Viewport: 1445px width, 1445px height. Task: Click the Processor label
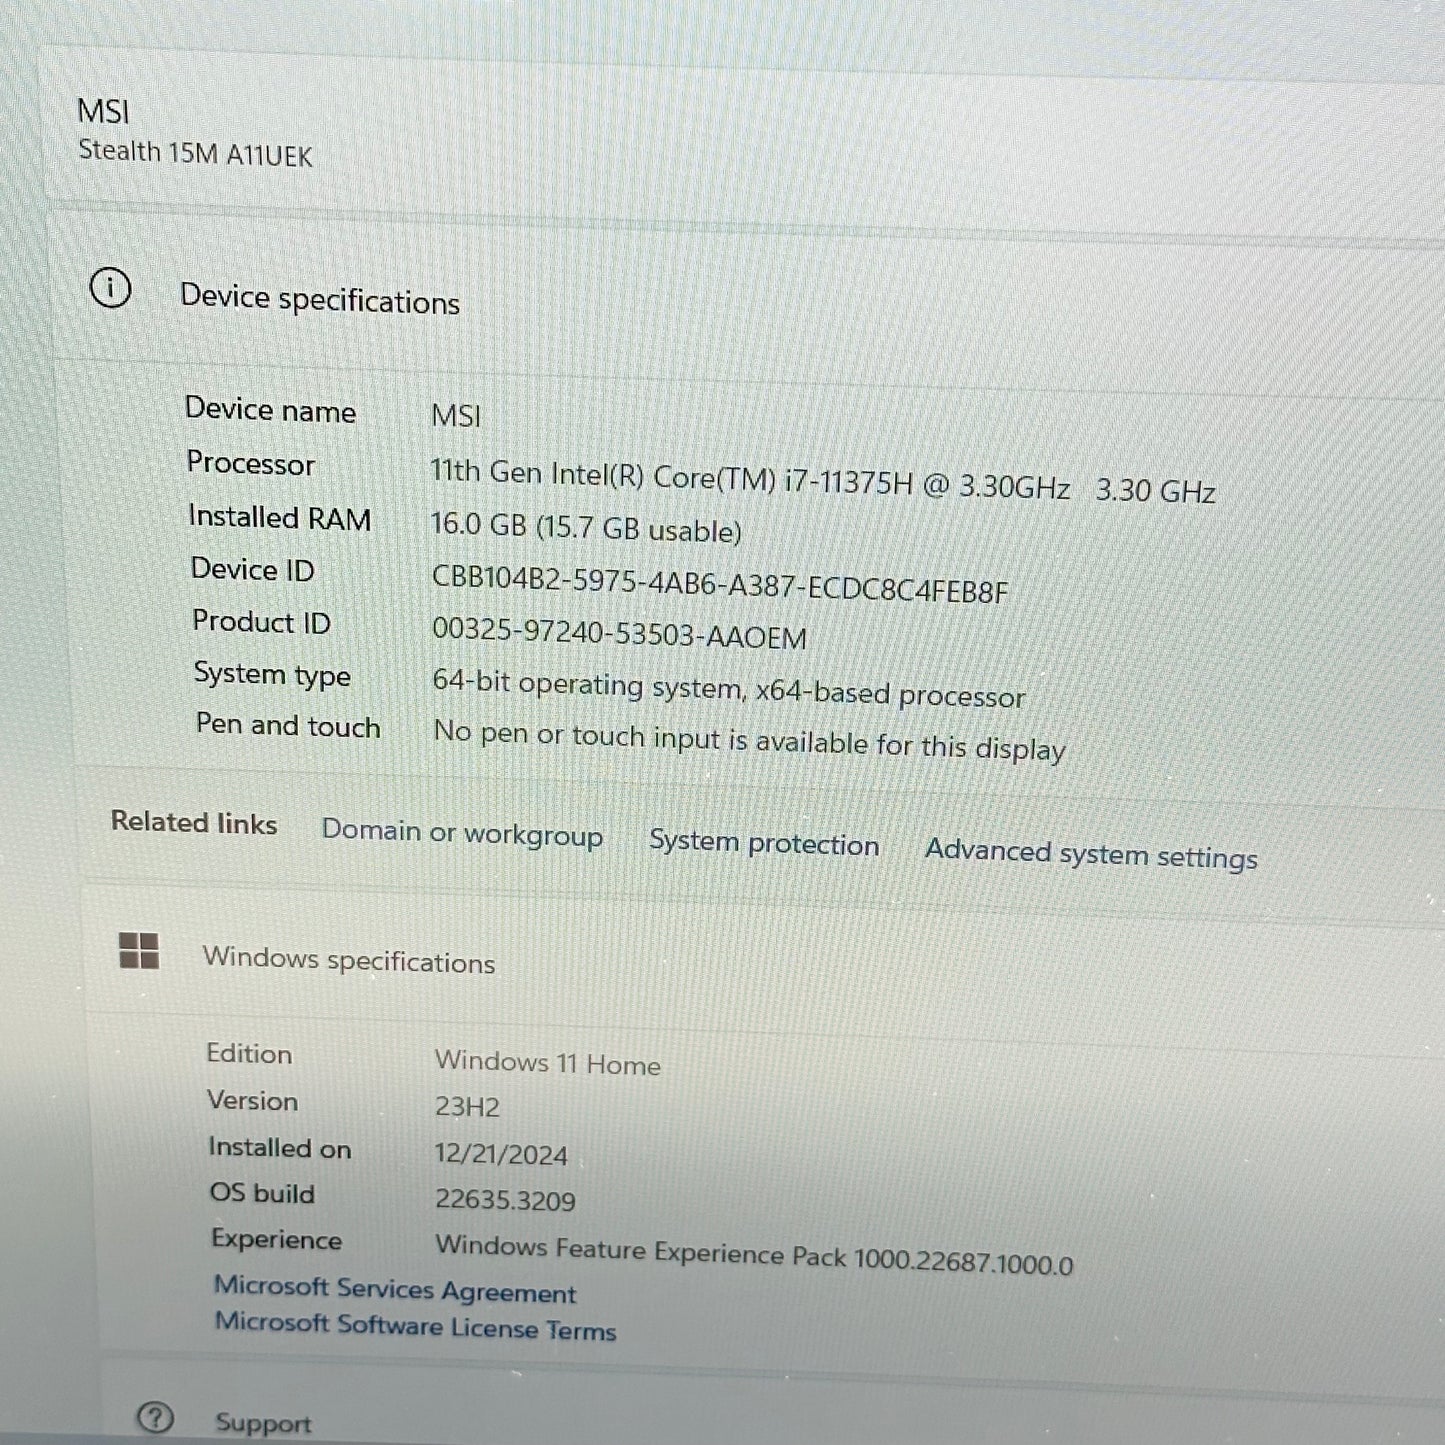(251, 463)
